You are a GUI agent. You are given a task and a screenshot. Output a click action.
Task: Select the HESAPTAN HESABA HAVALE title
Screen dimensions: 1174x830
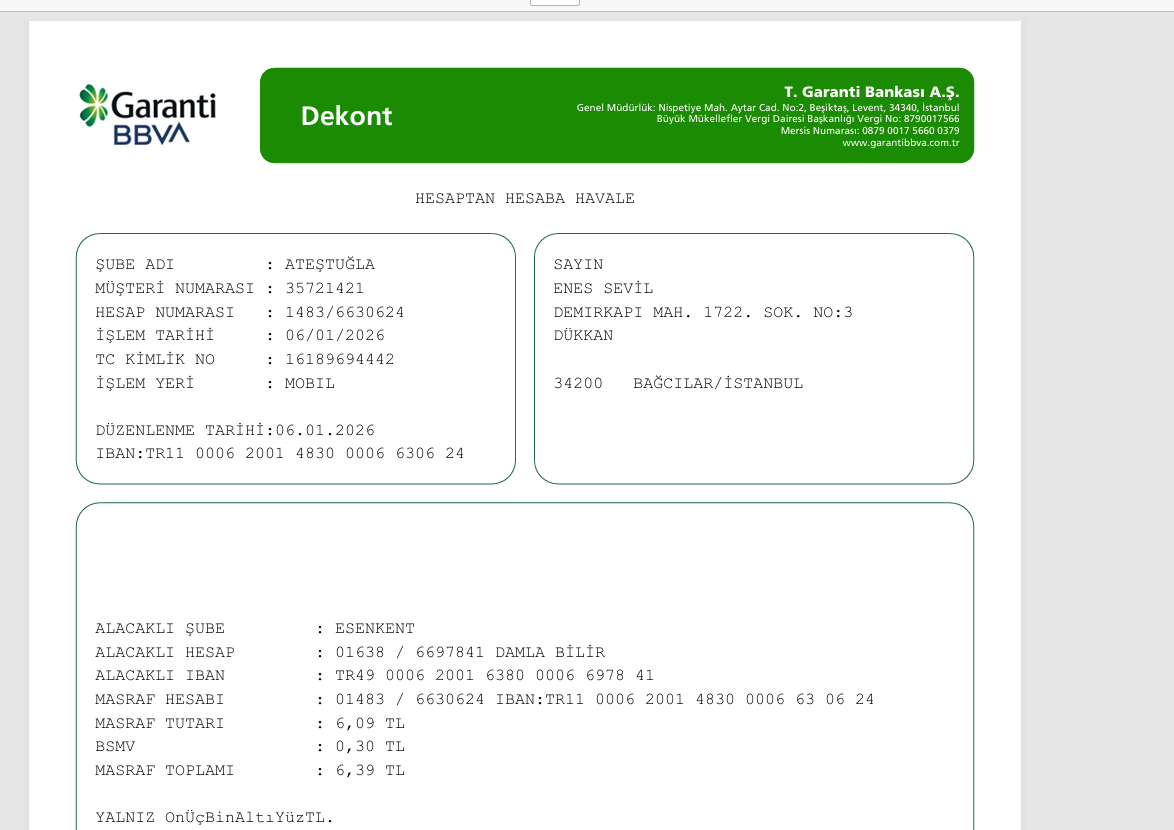(525, 198)
